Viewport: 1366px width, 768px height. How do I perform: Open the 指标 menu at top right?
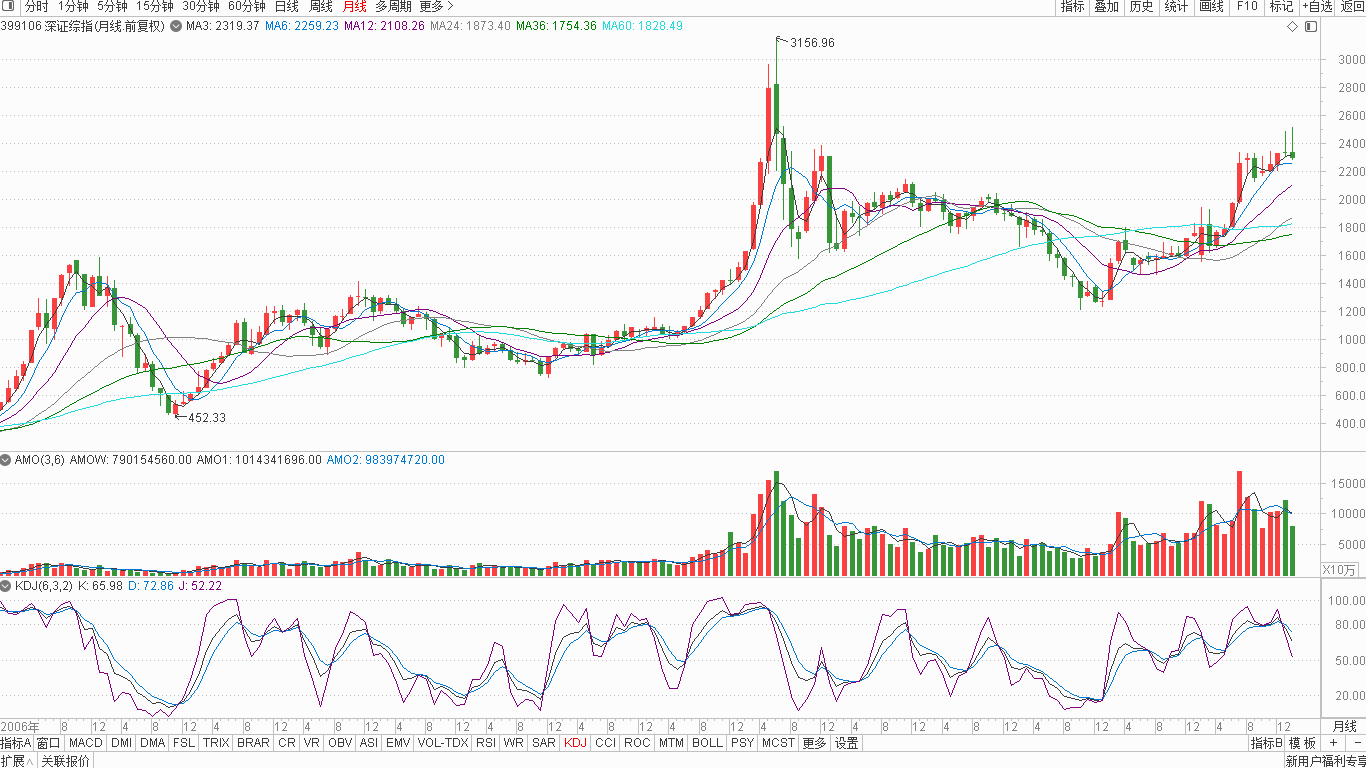pyautogui.click(x=1072, y=6)
